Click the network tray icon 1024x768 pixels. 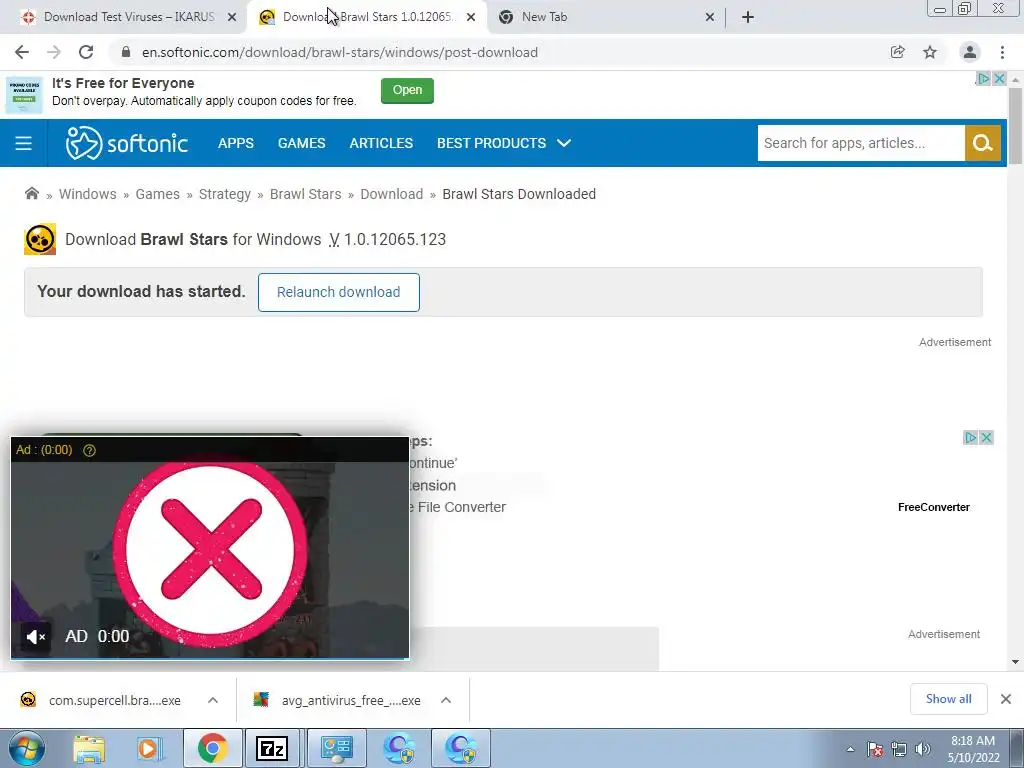899,749
